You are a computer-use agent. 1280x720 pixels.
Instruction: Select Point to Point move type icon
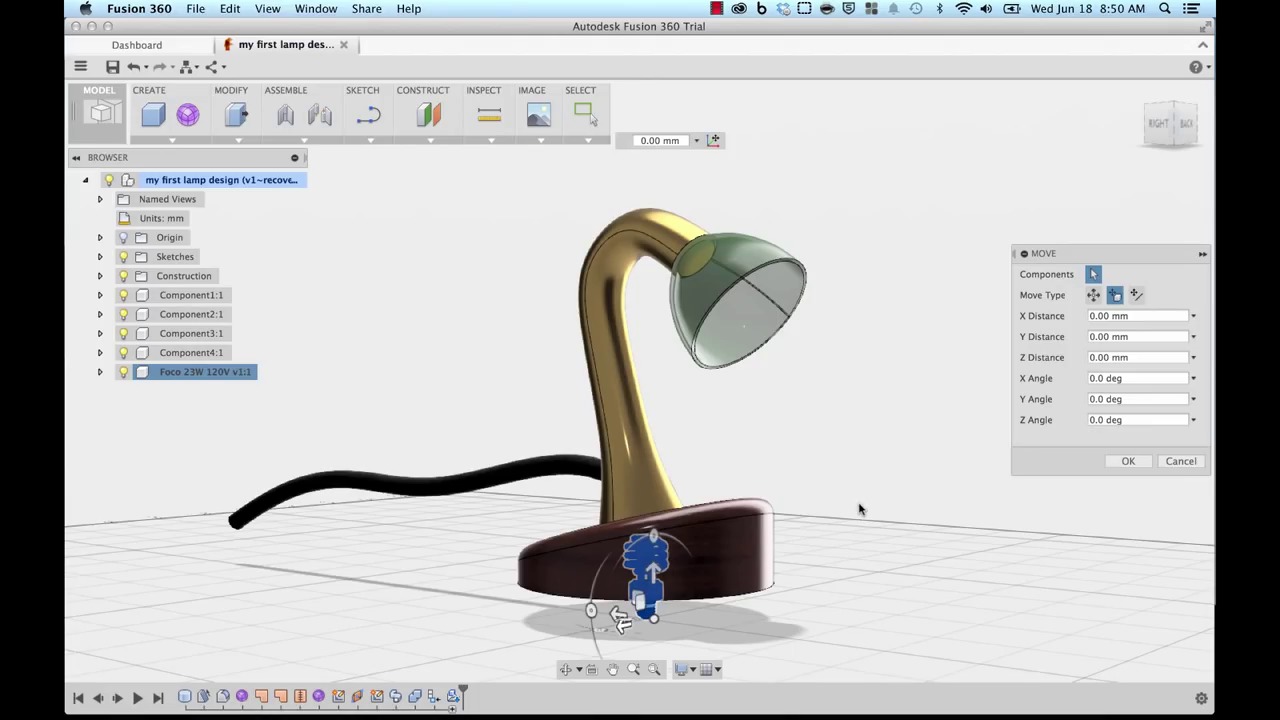(x=1136, y=295)
